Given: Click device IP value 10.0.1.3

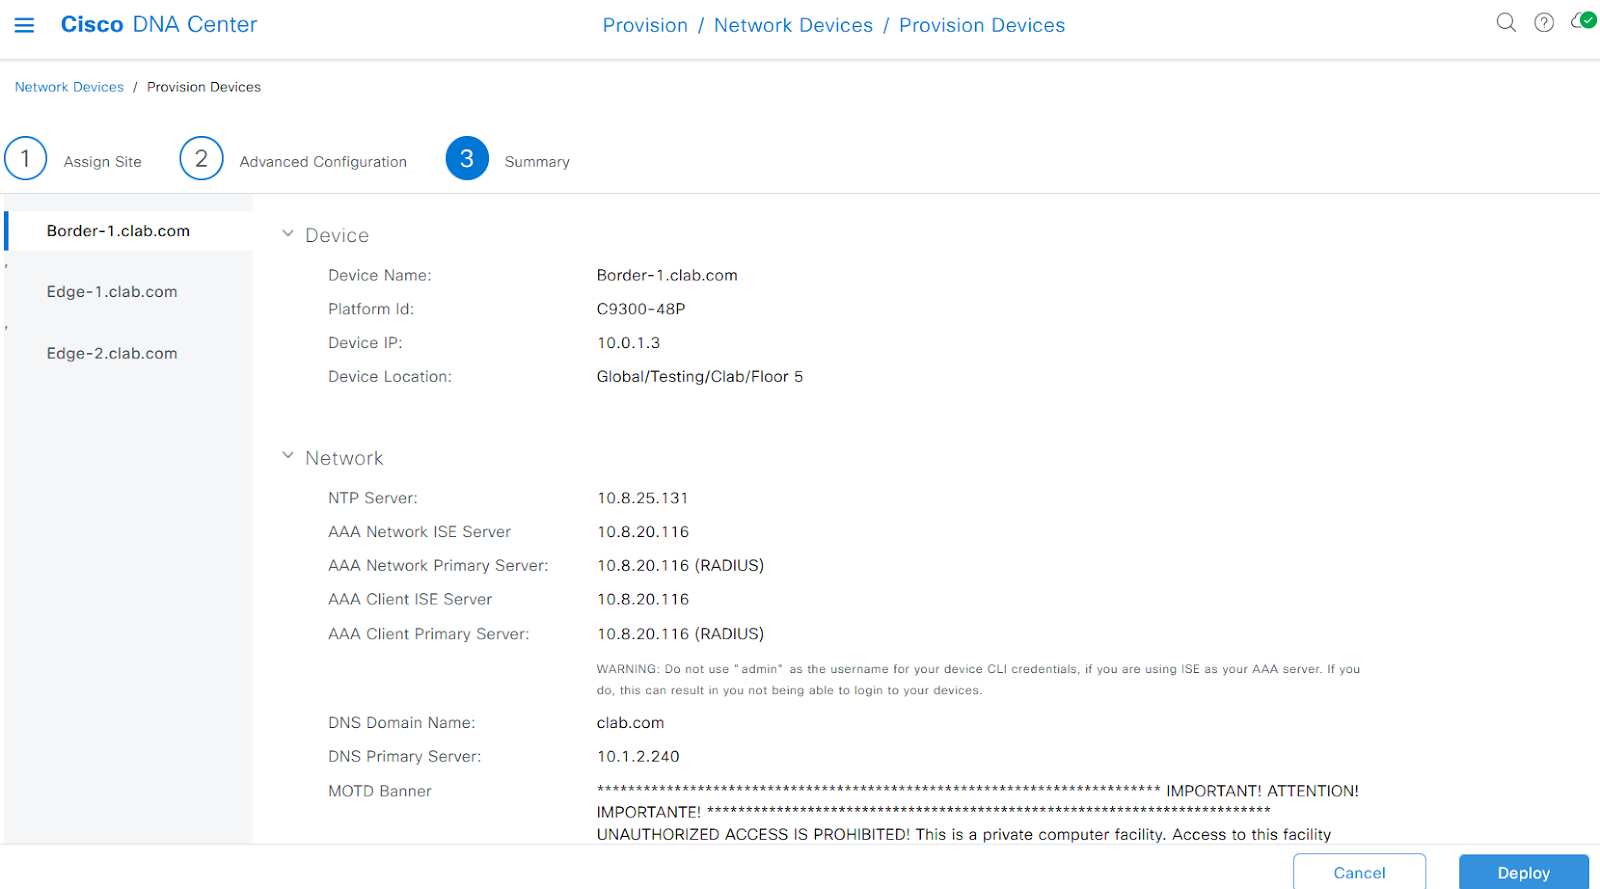Looking at the screenshot, I should [628, 343].
